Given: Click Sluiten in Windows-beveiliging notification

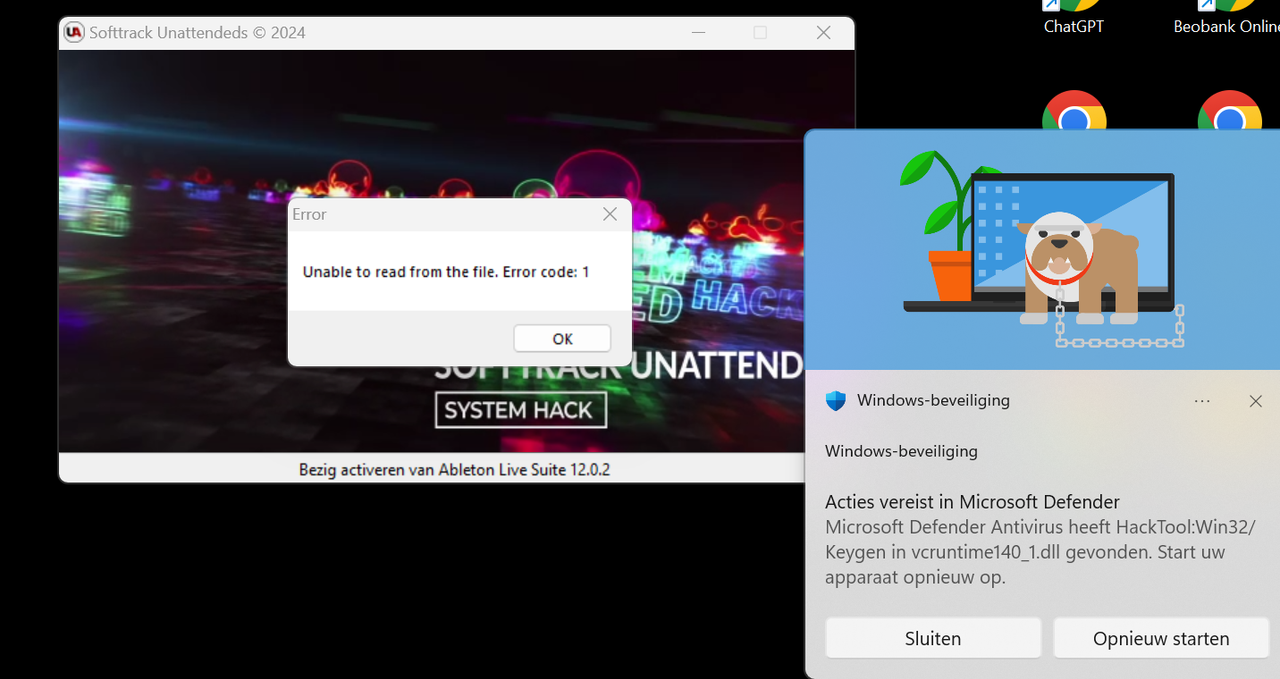Looking at the screenshot, I should 933,638.
